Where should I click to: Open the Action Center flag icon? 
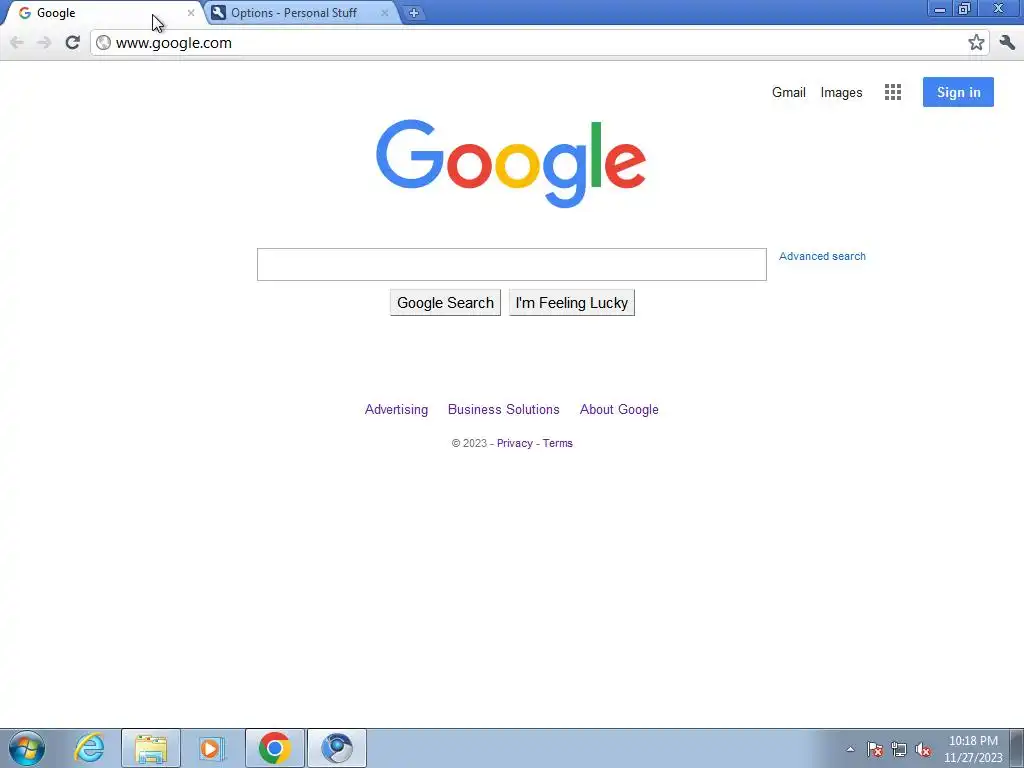coord(874,749)
